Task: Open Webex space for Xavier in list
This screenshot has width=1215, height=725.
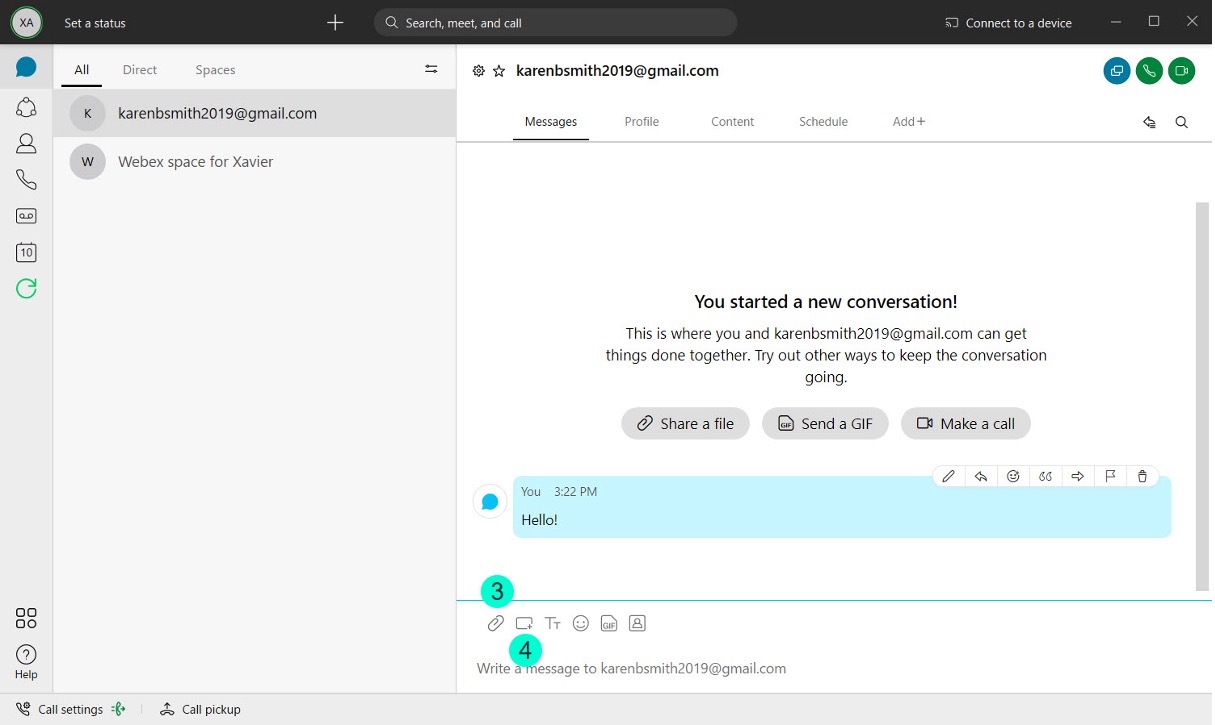Action: [x=255, y=161]
